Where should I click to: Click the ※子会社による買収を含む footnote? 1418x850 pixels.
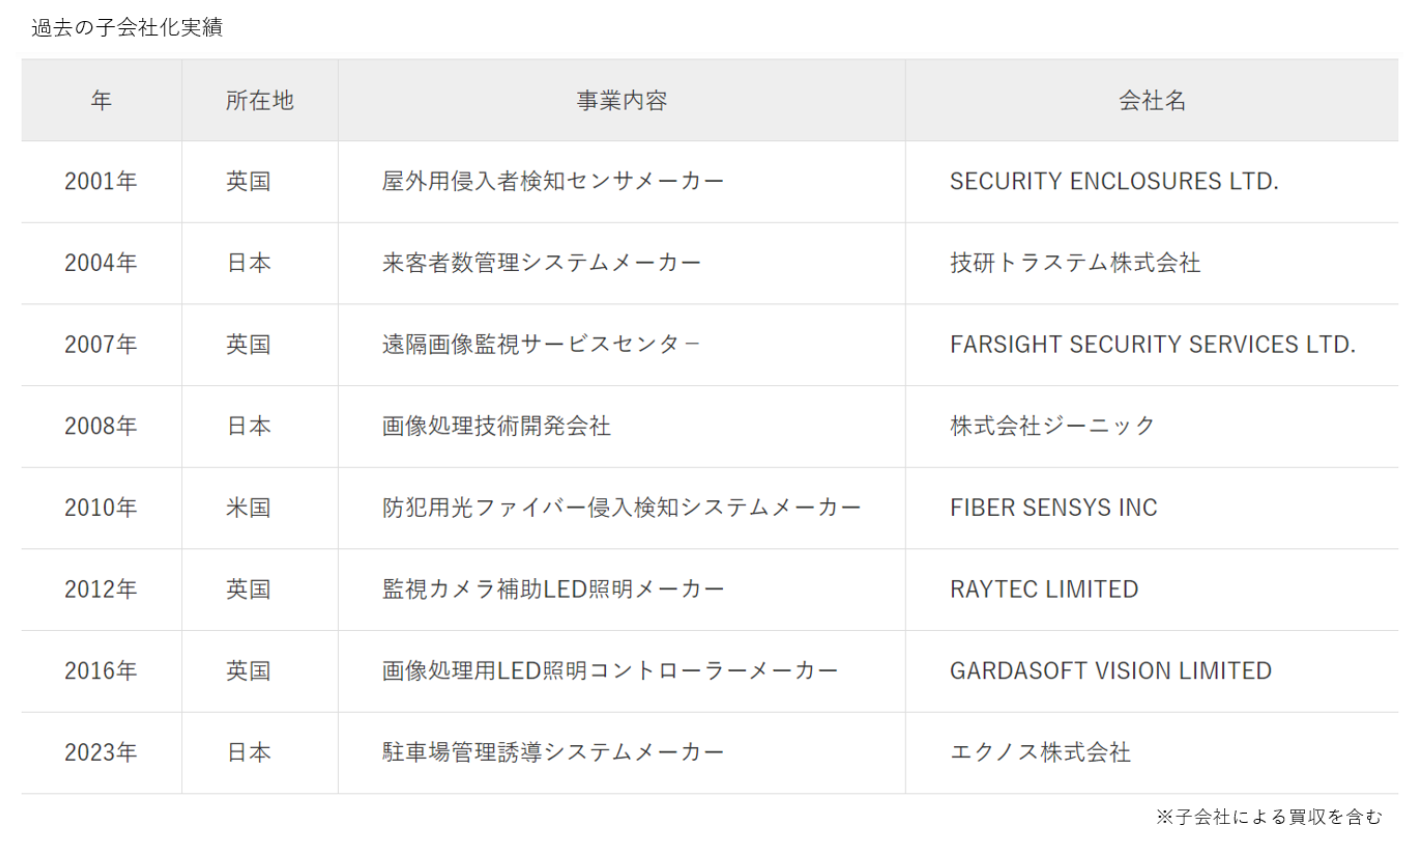(1268, 817)
